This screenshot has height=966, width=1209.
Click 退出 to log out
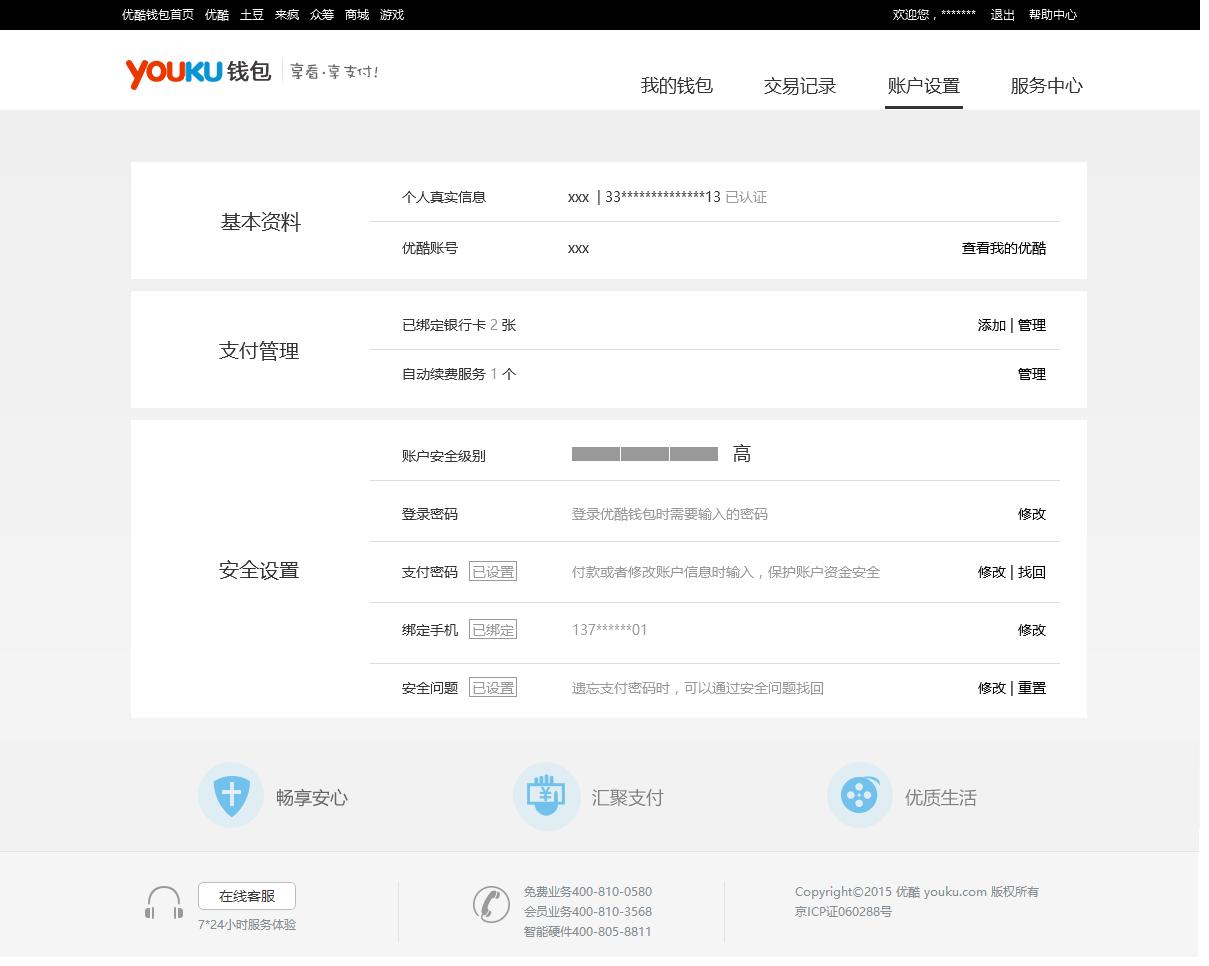coord(1002,15)
